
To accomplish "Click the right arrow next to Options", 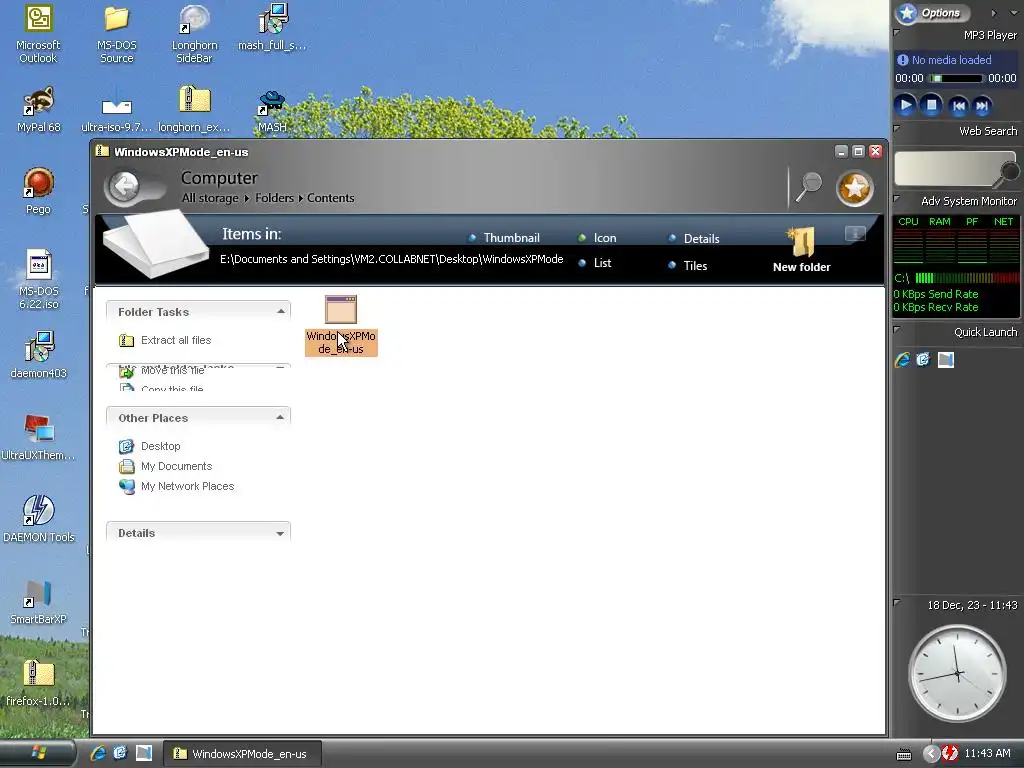I will (x=994, y=13).
